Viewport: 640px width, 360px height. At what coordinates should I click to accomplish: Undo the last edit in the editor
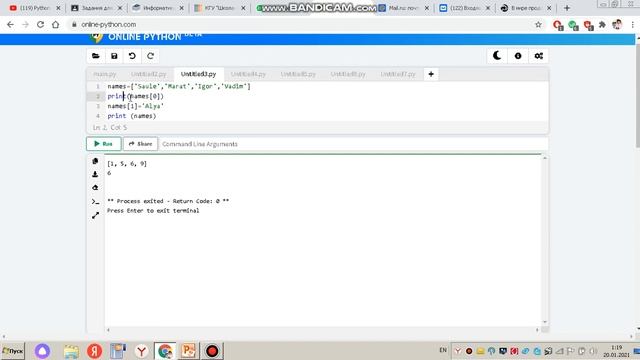click(132, 56)
